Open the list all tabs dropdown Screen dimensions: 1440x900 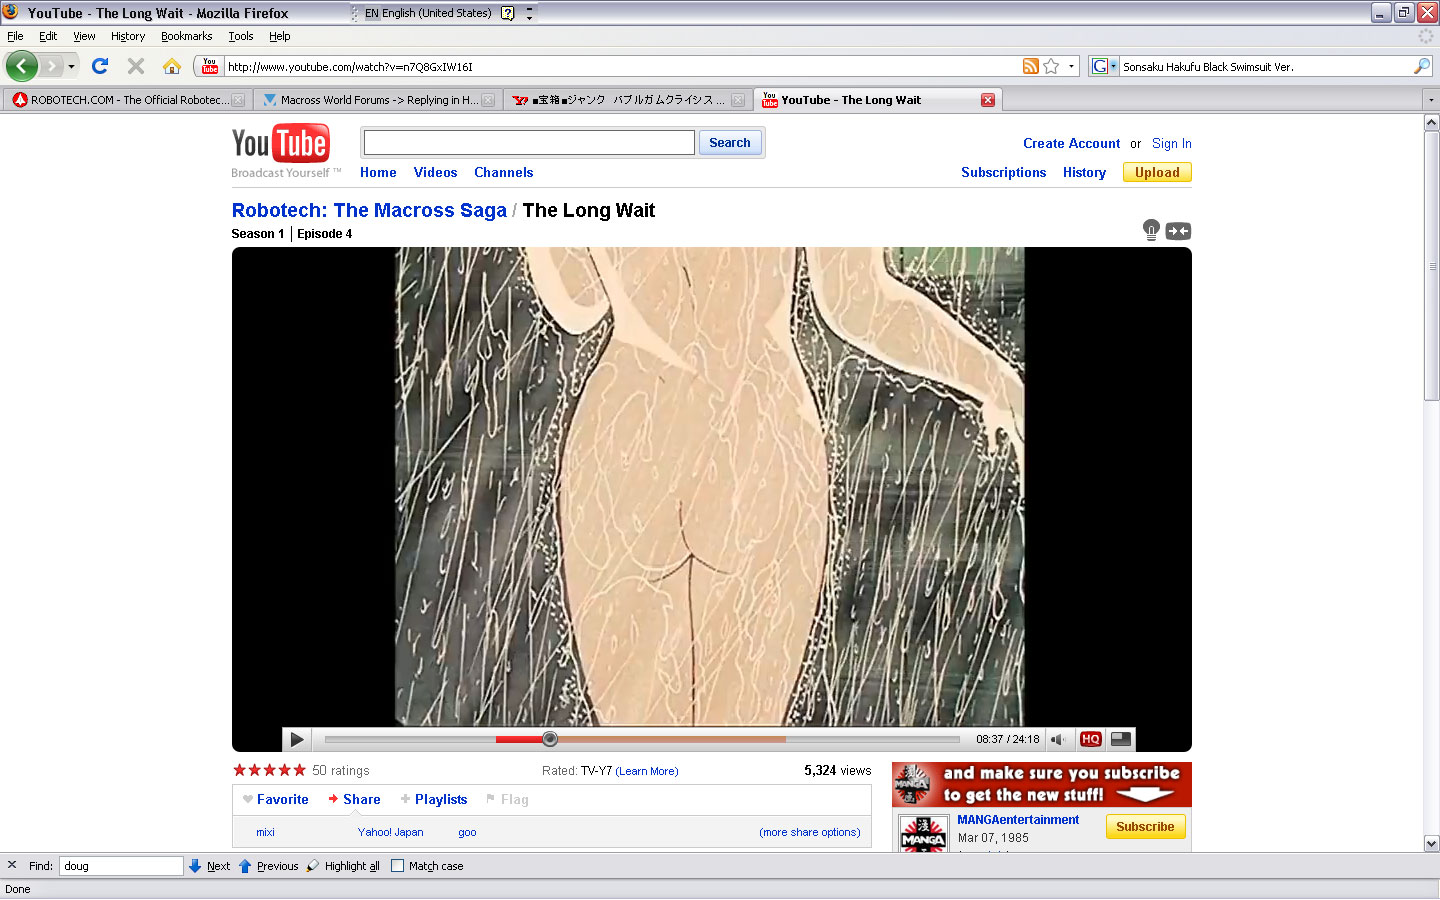[1430, 100]
